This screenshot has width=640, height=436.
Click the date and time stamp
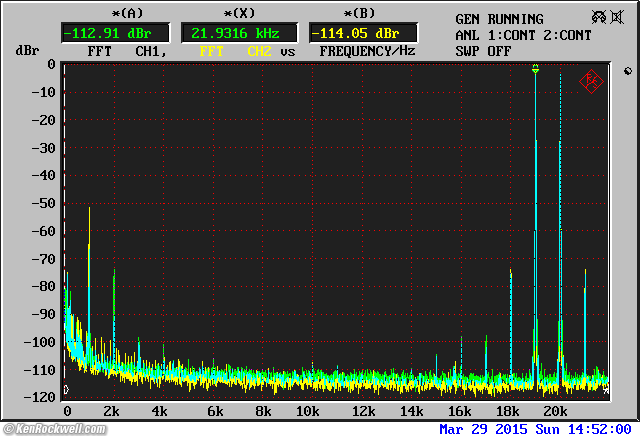(535, 429)
